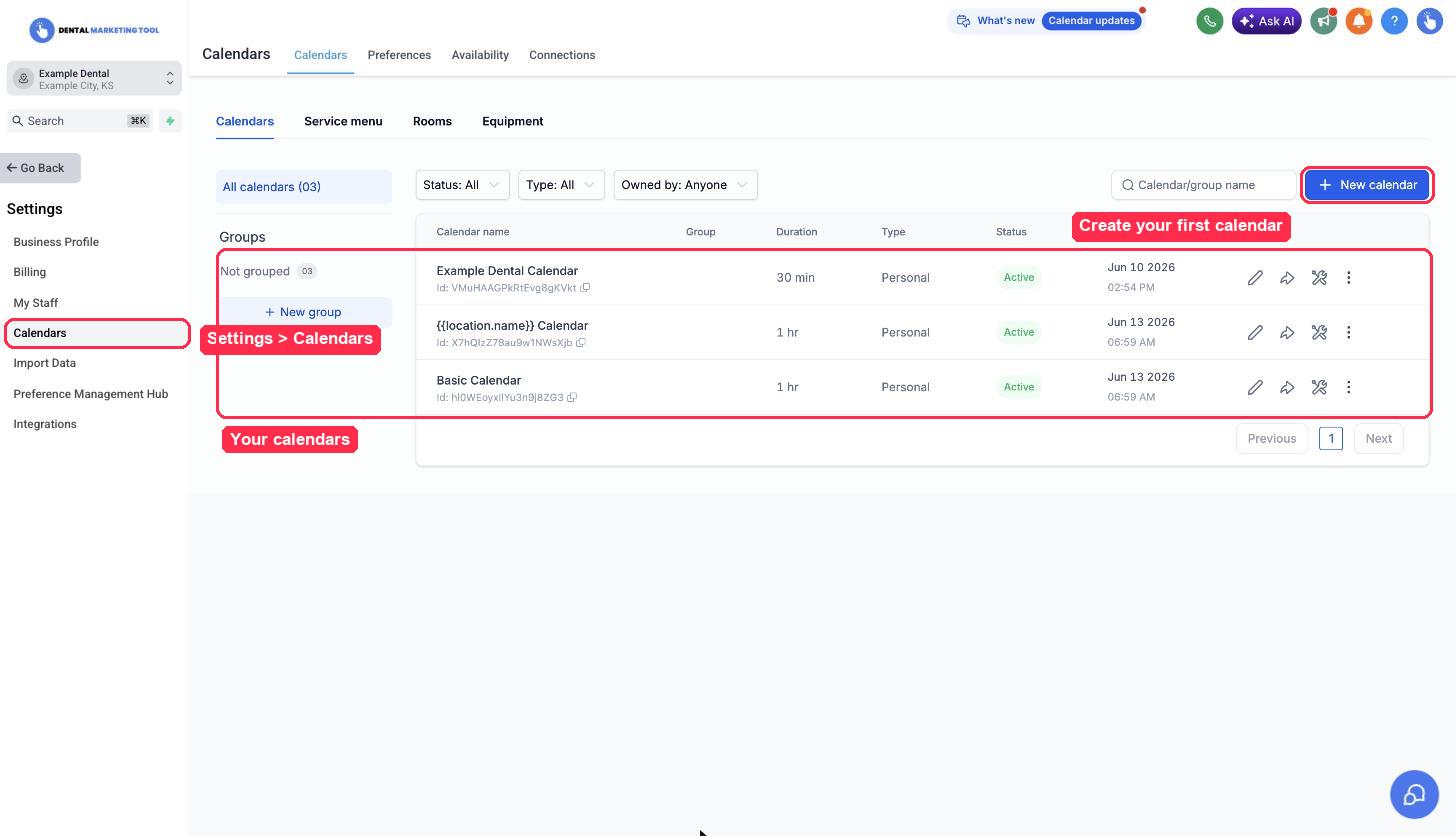Open the chat support widget

[x=1414, y=794]
